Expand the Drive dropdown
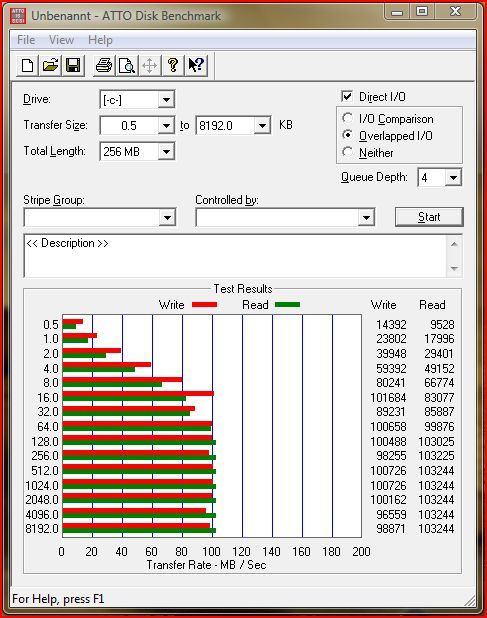The image size is (487, 618). (x=166, y=100)
